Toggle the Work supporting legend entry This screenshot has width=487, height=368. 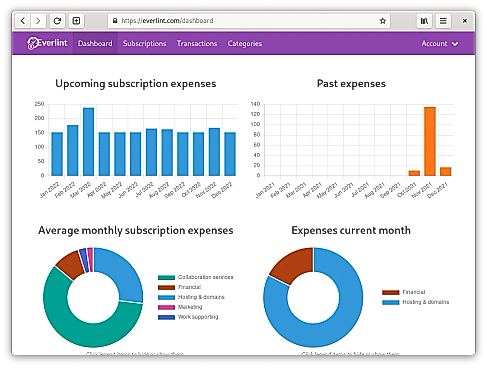pos(188,317)
